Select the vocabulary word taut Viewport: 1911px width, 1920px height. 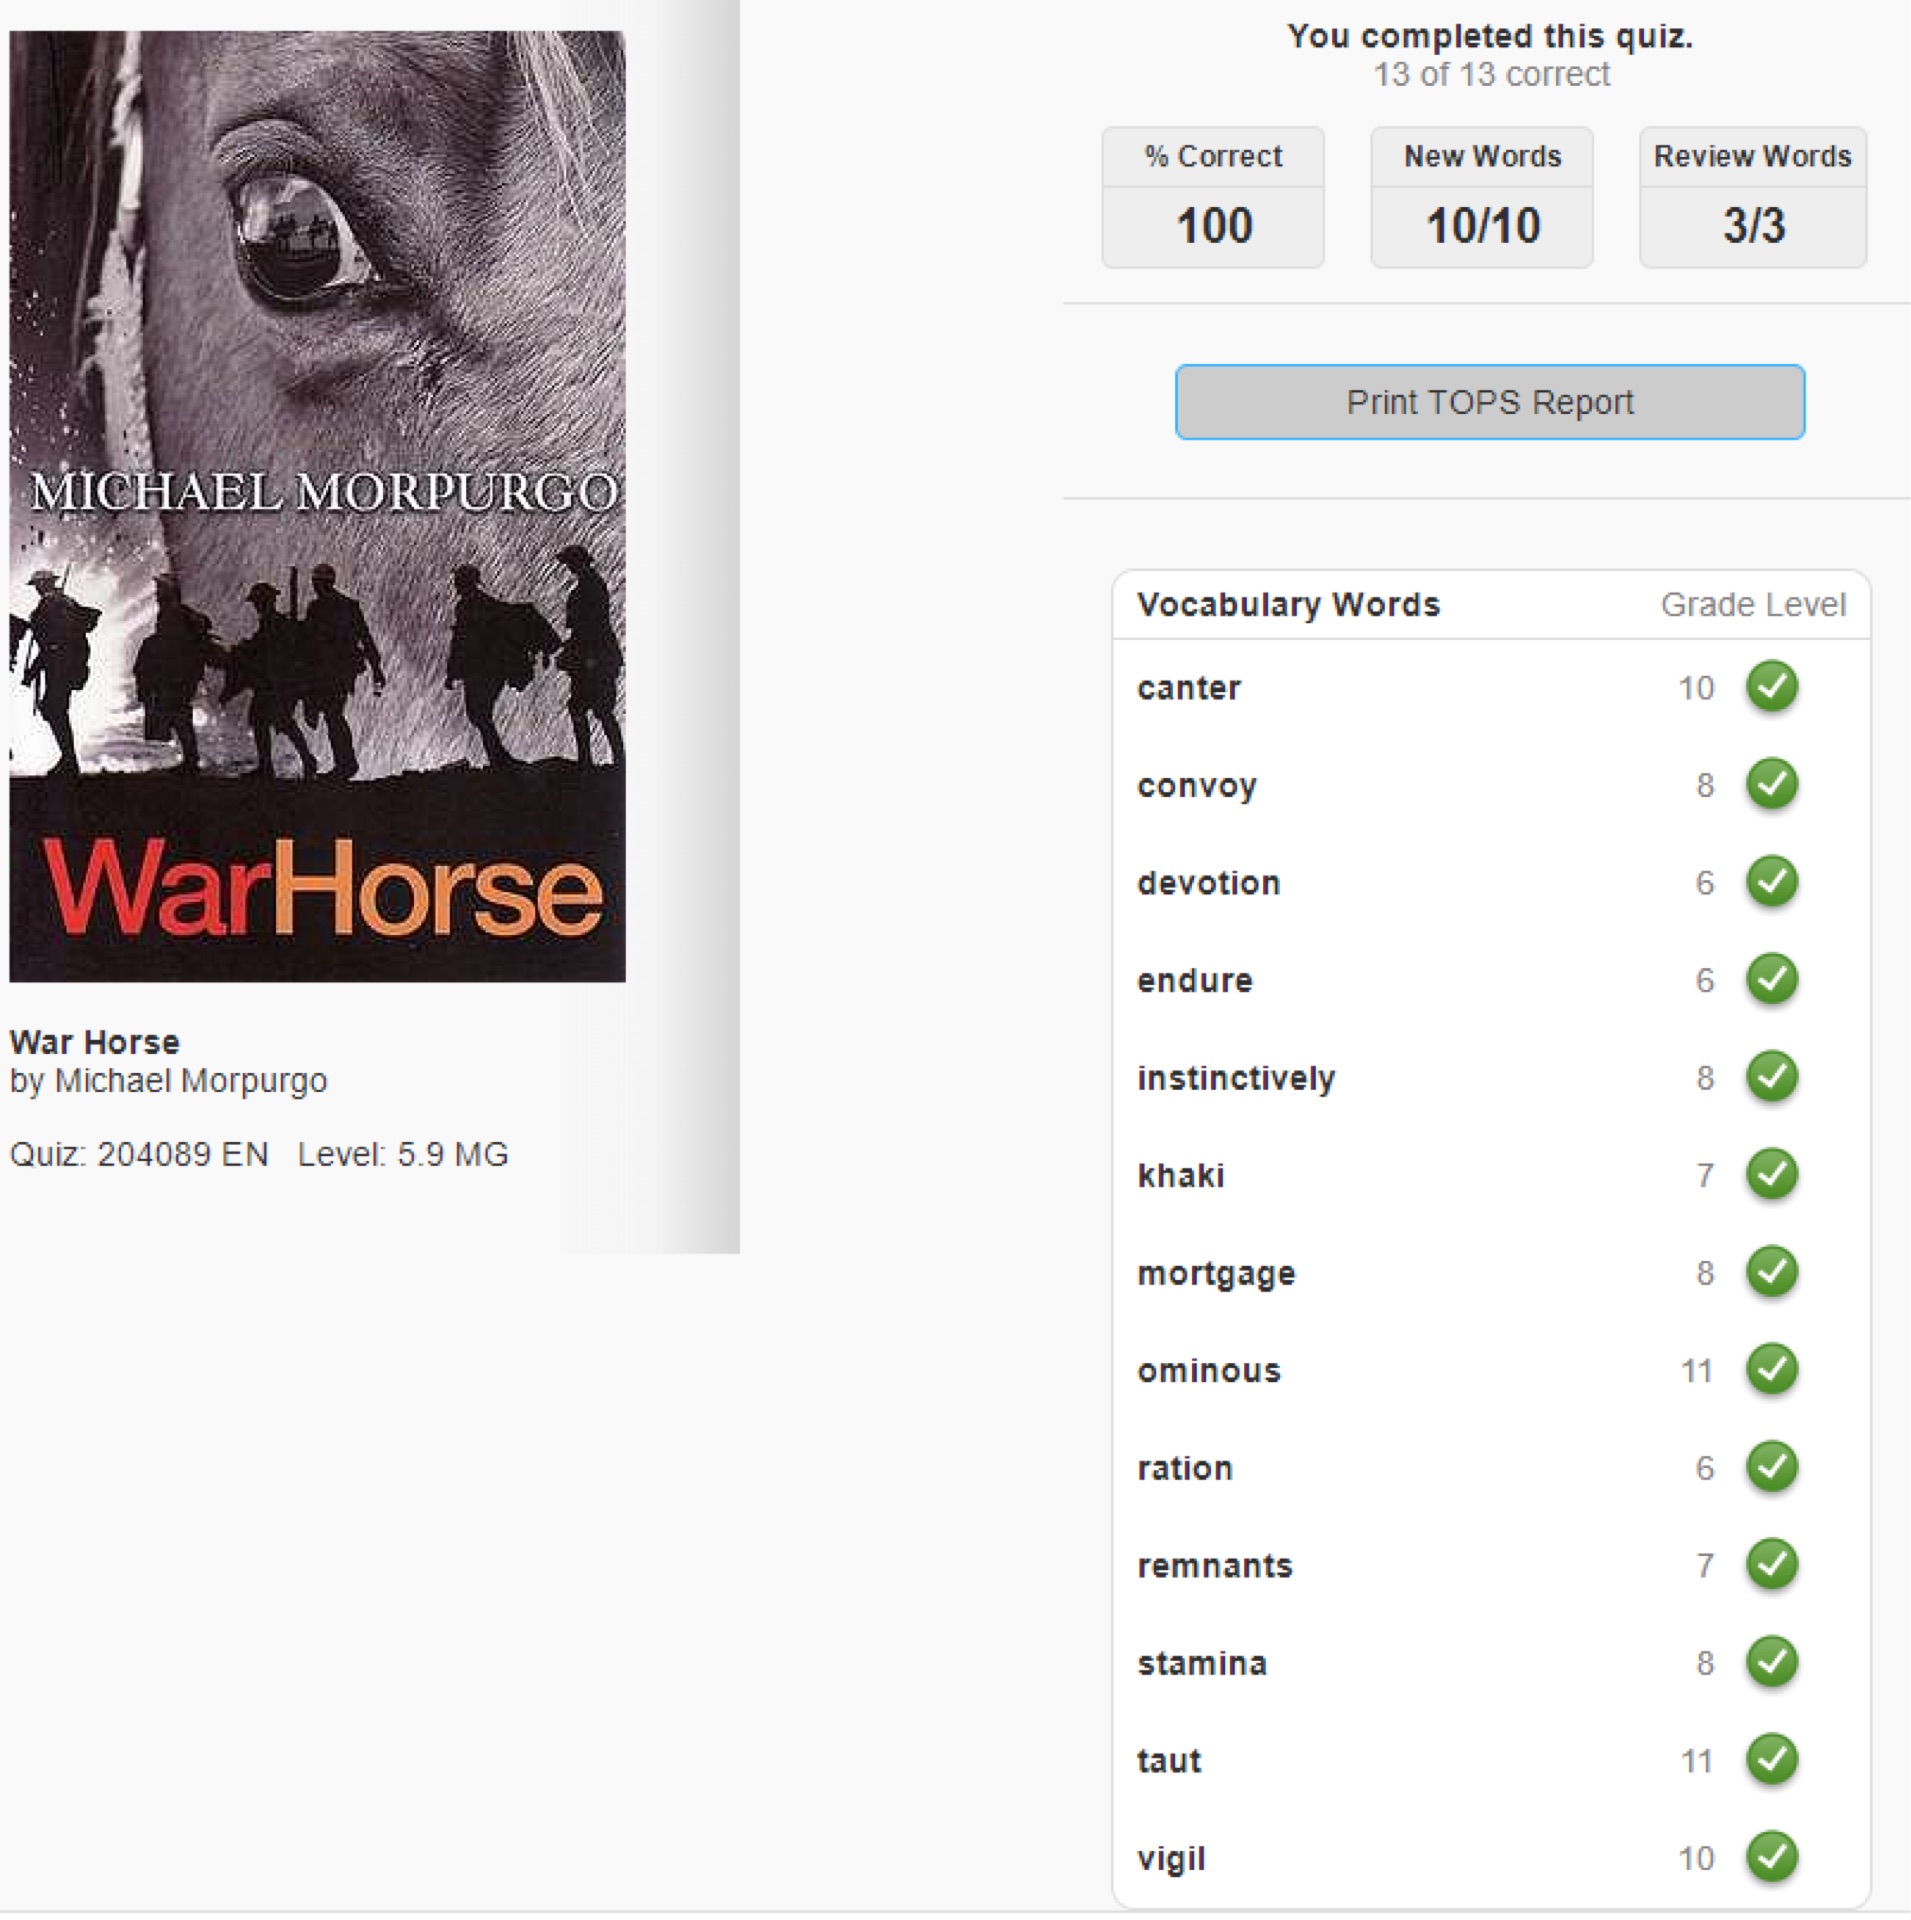(x=1169, y=1760)
